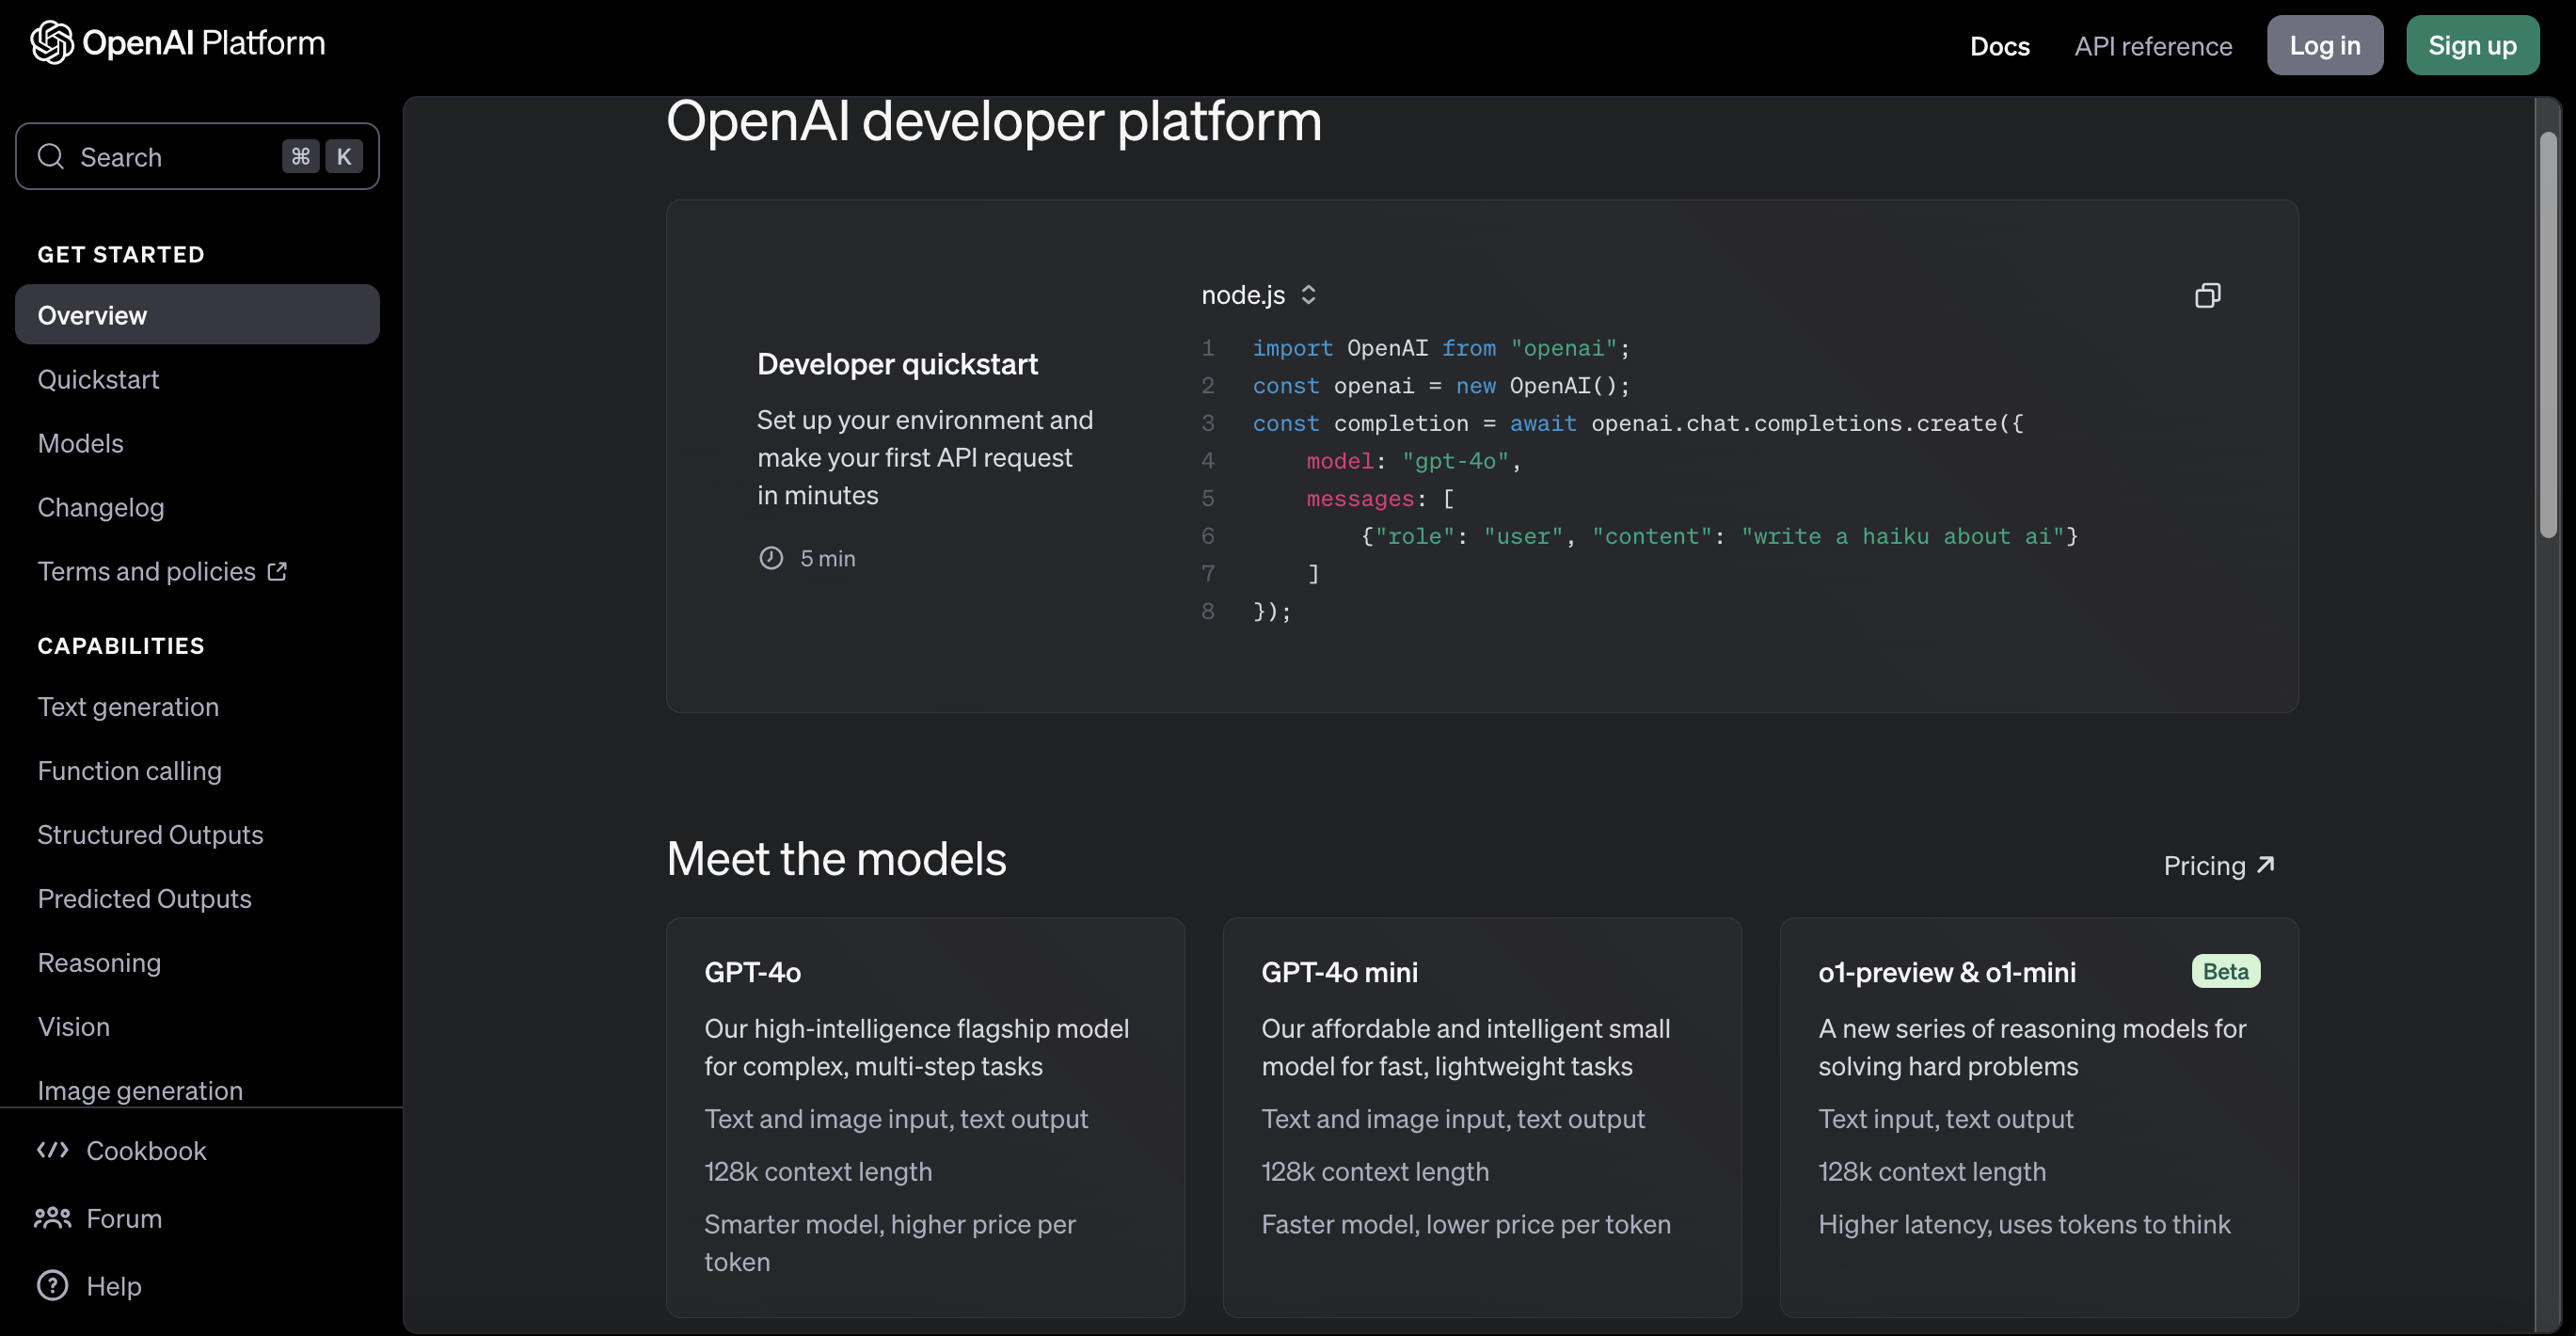Open the o1-preview & o1-mini card
The image size is (2576, 1336).
2039,1117
